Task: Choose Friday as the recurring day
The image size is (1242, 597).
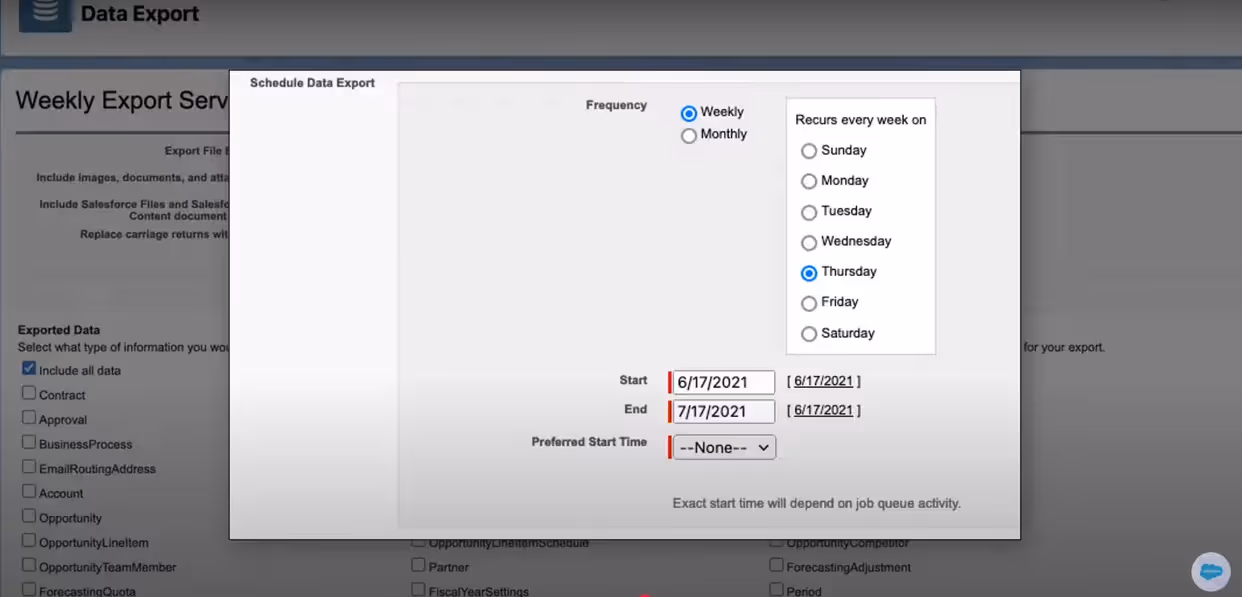Action: click(809, 303)
